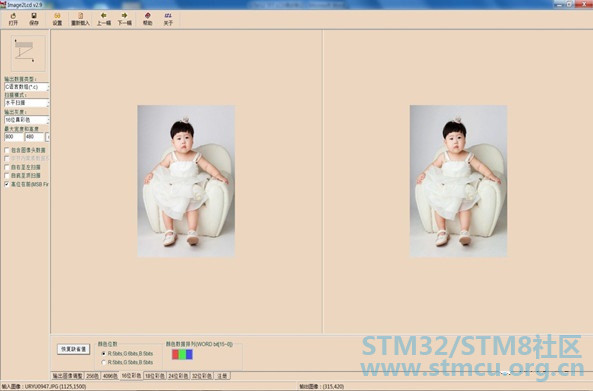
Task: Select the R:5bits G:5bits B:5bits radio option
Action: (104, 362)
